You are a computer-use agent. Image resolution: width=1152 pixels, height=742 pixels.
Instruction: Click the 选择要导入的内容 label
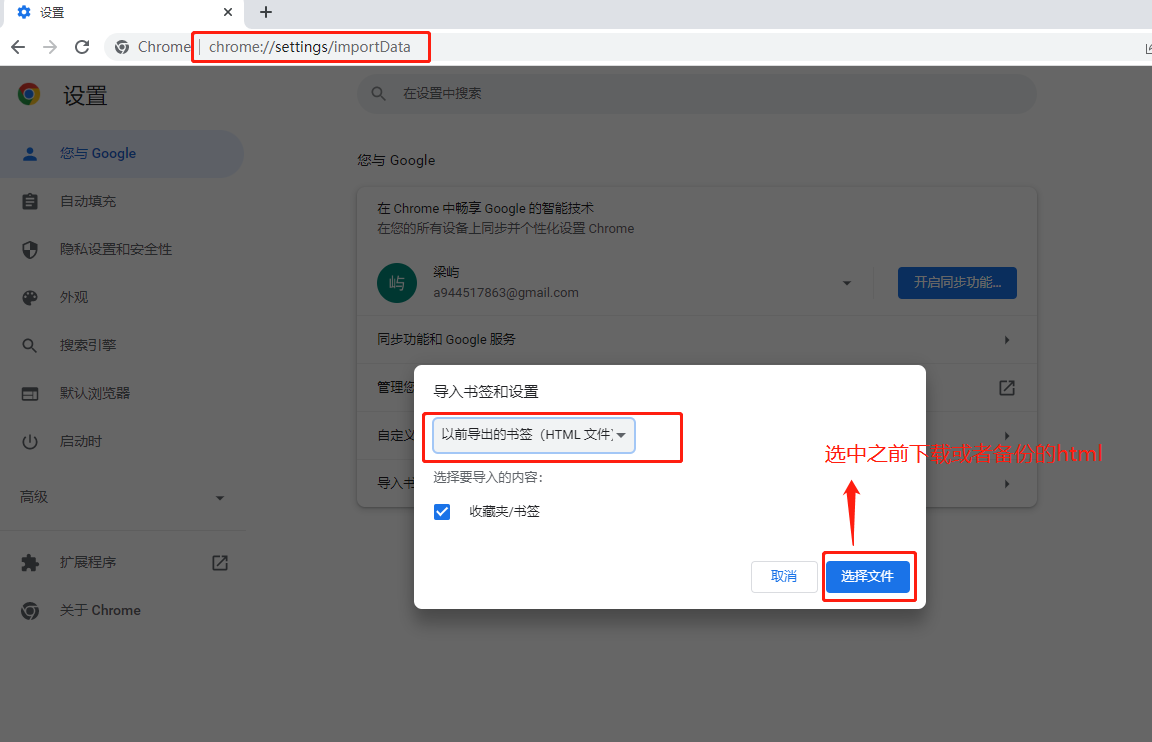coord(488,478)
